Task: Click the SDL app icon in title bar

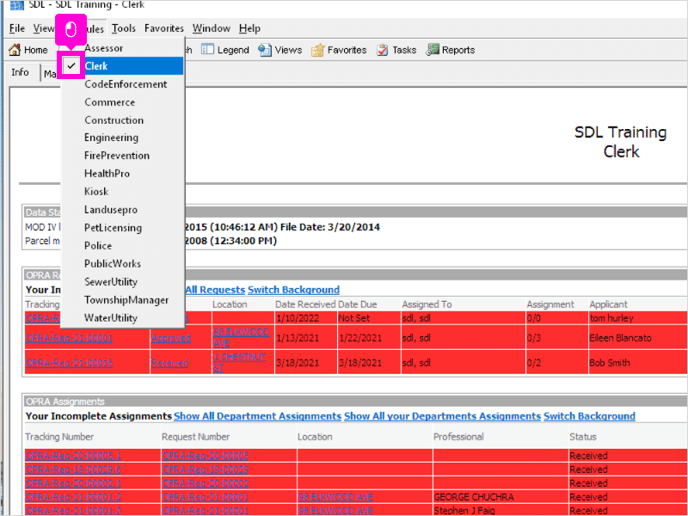Action: [17, 5]
